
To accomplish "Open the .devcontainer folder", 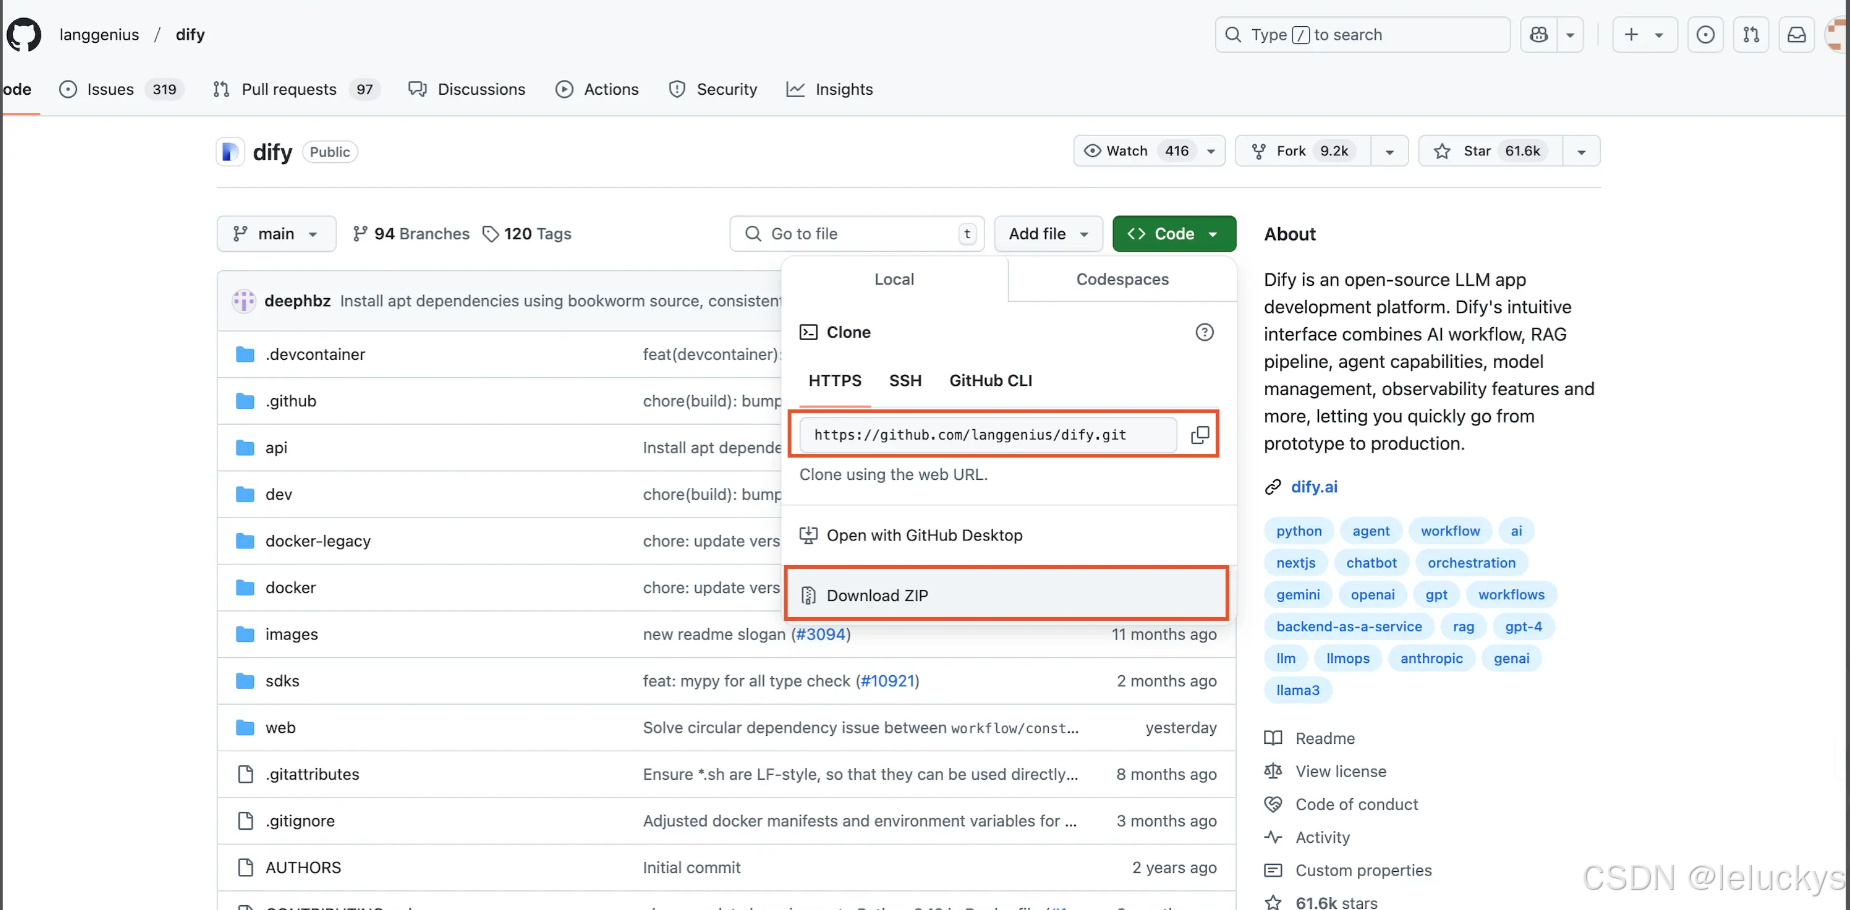I will (x=315, y=355).
